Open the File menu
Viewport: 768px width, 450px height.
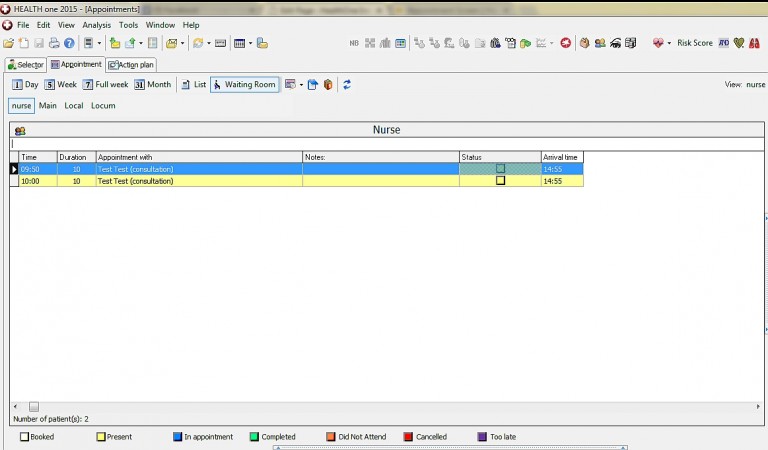pyautogui.click(x=23, y=25)
